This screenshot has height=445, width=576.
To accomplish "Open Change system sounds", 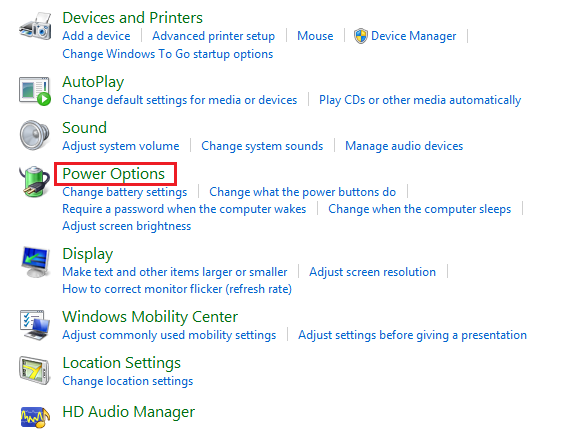I will pos(262,146).
